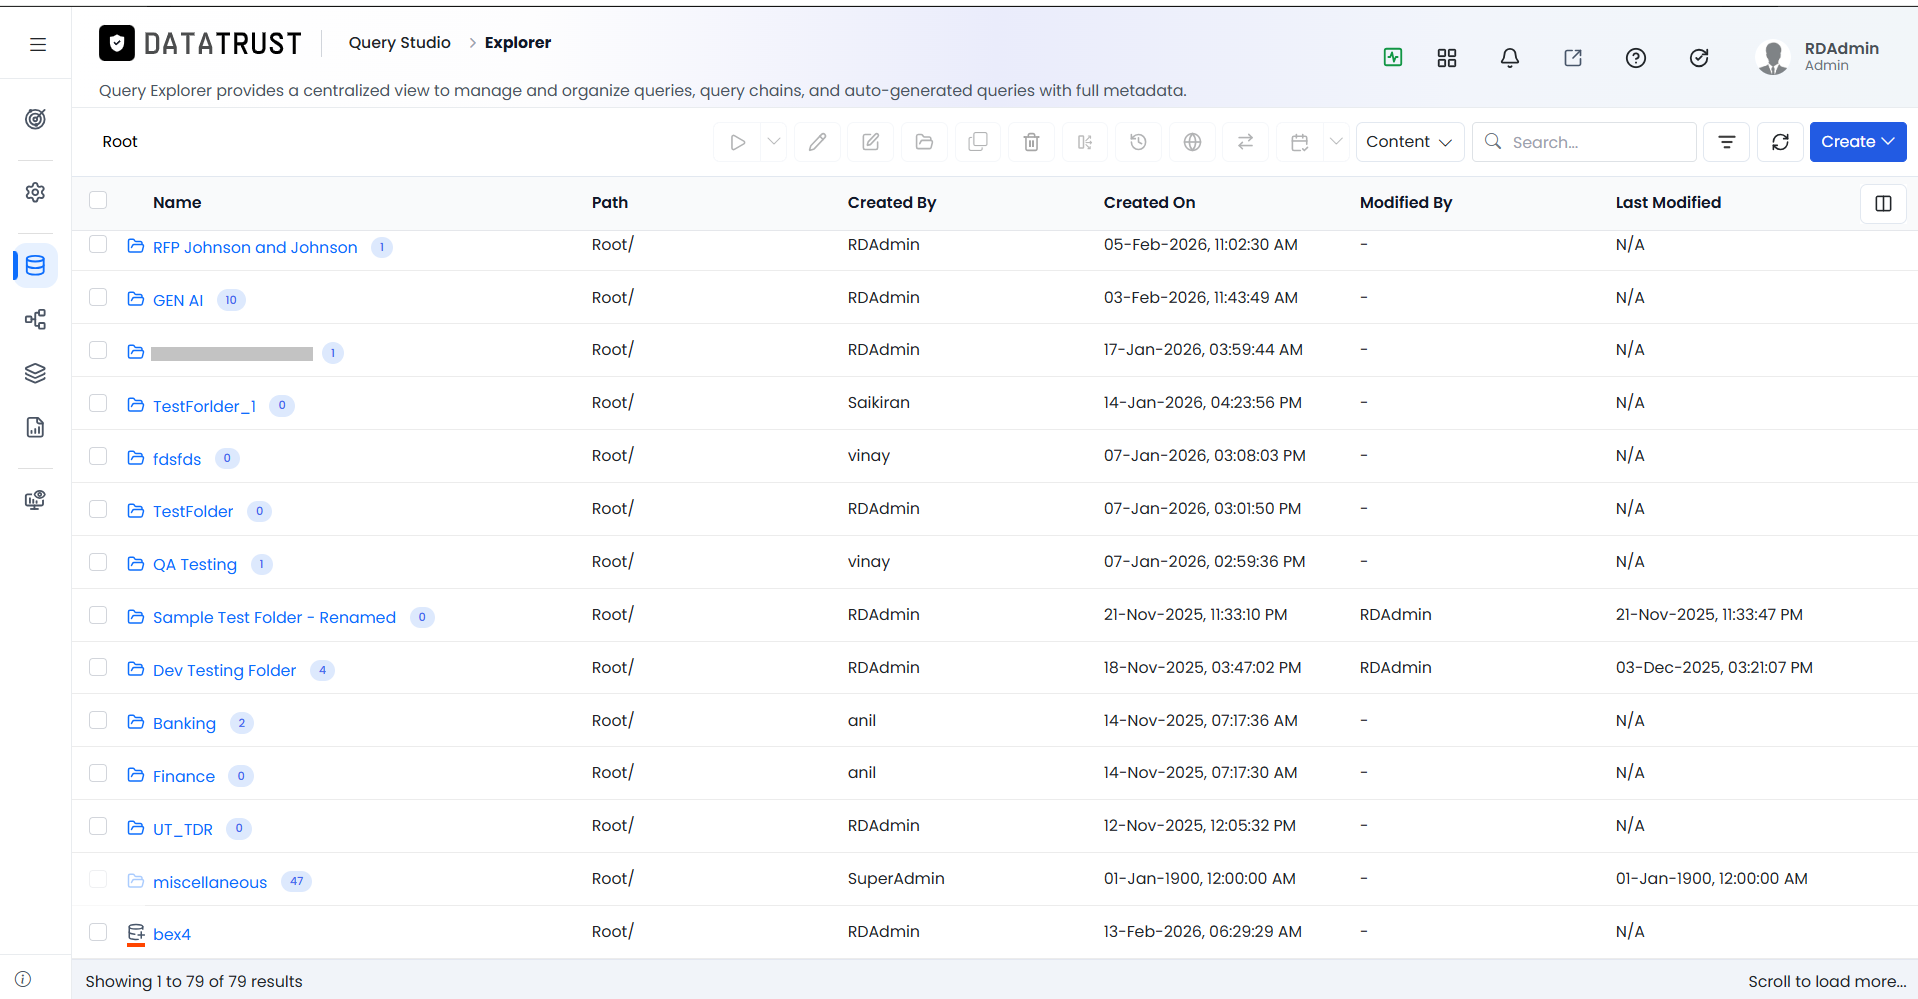
Task: Open the GEN AI folder
Action: [x=178, y=300]
